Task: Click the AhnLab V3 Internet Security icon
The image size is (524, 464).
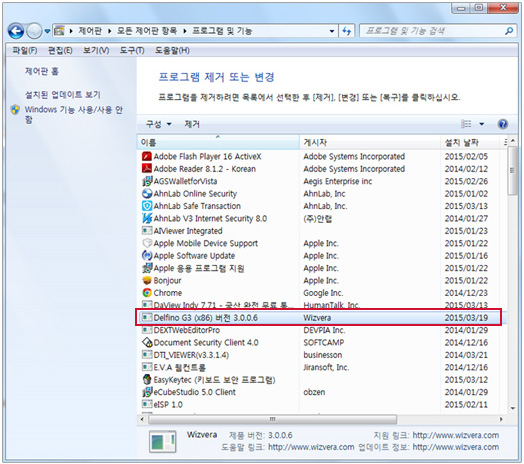Action: [x=147, y=218]
